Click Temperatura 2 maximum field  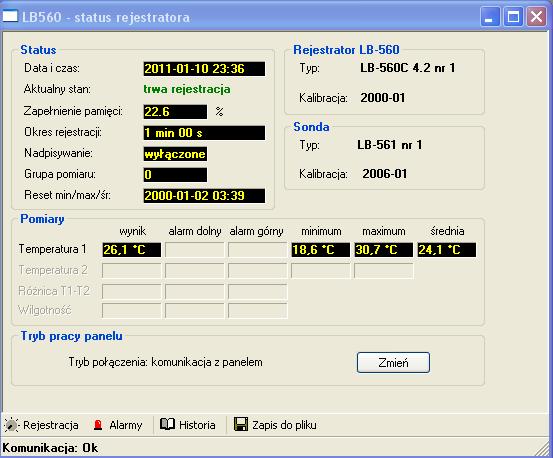click(x=383, y=270)
